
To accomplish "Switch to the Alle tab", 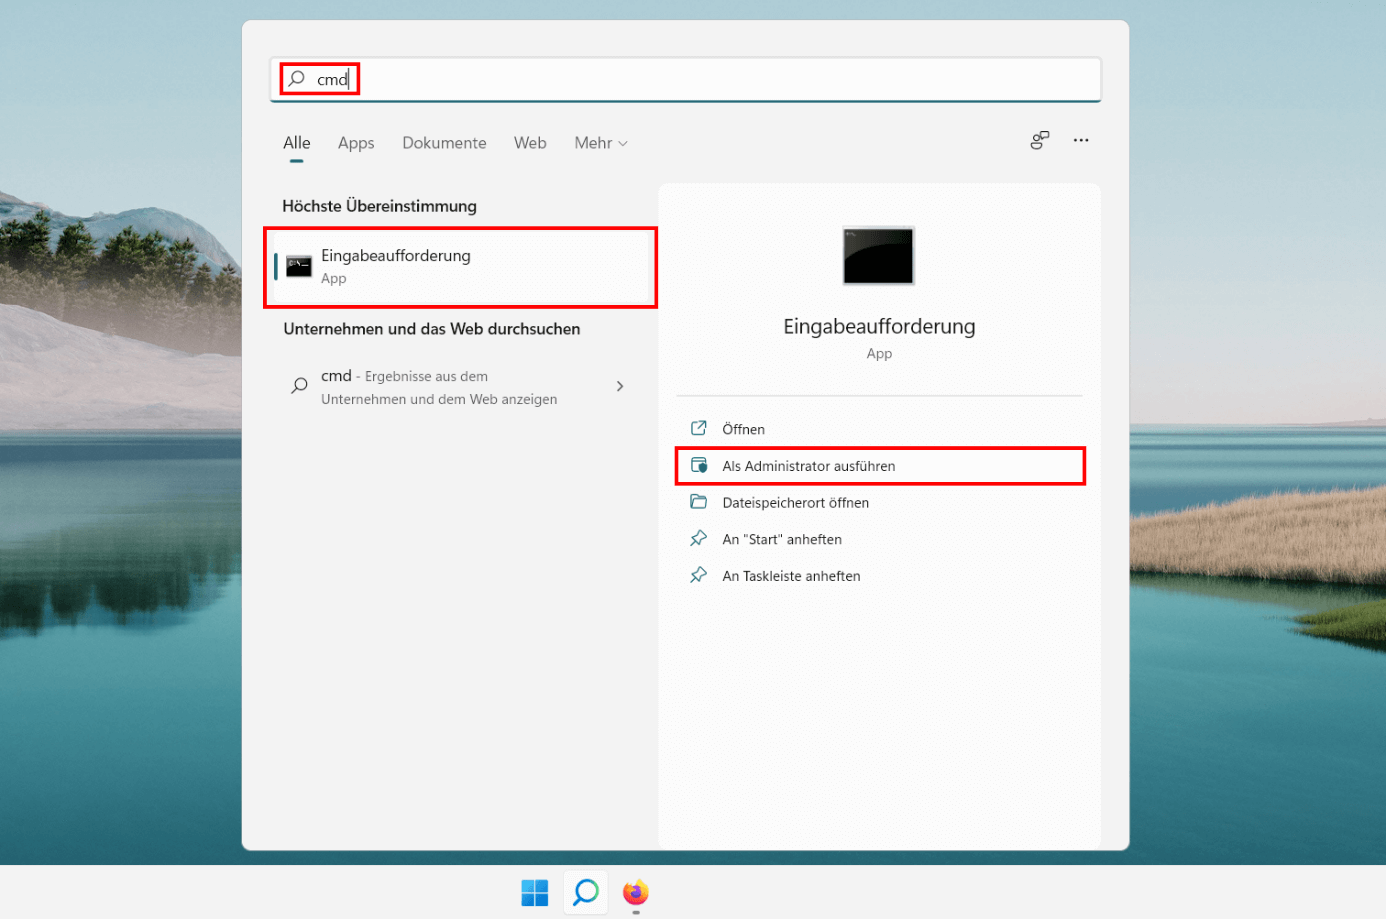I will [296, 143].
